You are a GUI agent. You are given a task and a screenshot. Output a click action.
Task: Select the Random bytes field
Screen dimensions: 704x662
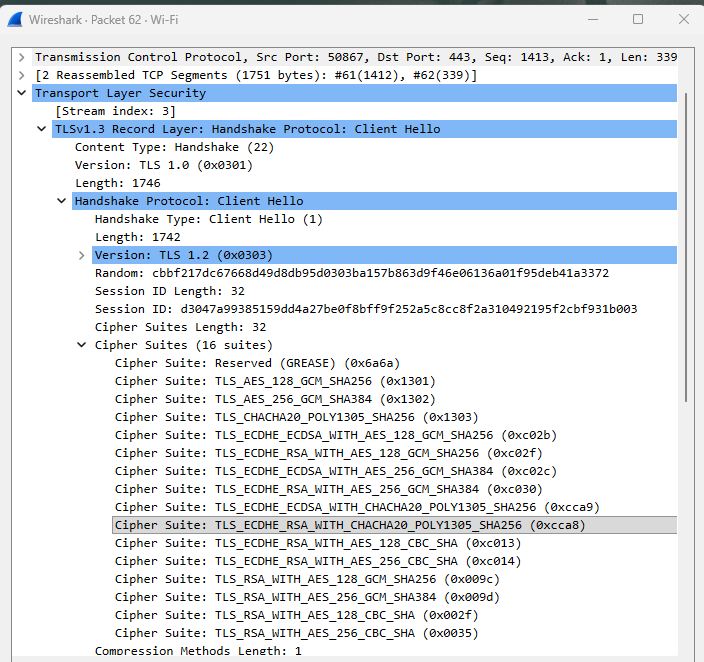point(352,273)
